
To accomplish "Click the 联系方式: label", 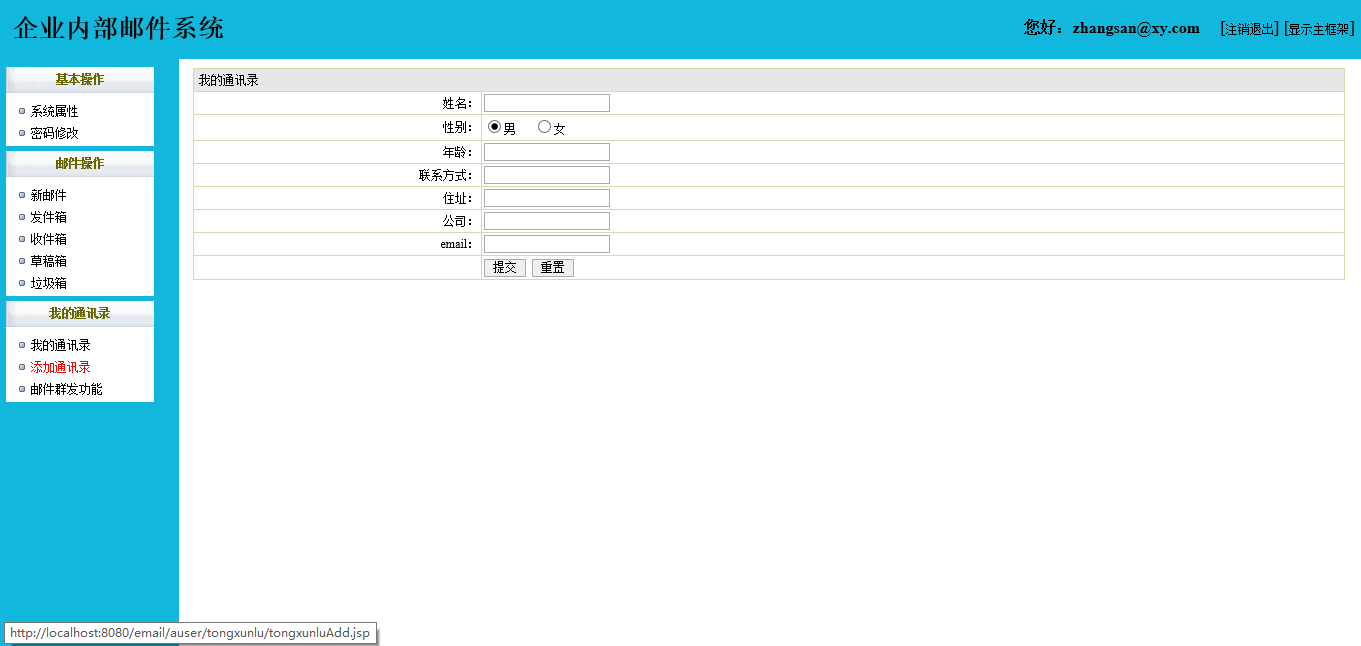I will 445,175.
